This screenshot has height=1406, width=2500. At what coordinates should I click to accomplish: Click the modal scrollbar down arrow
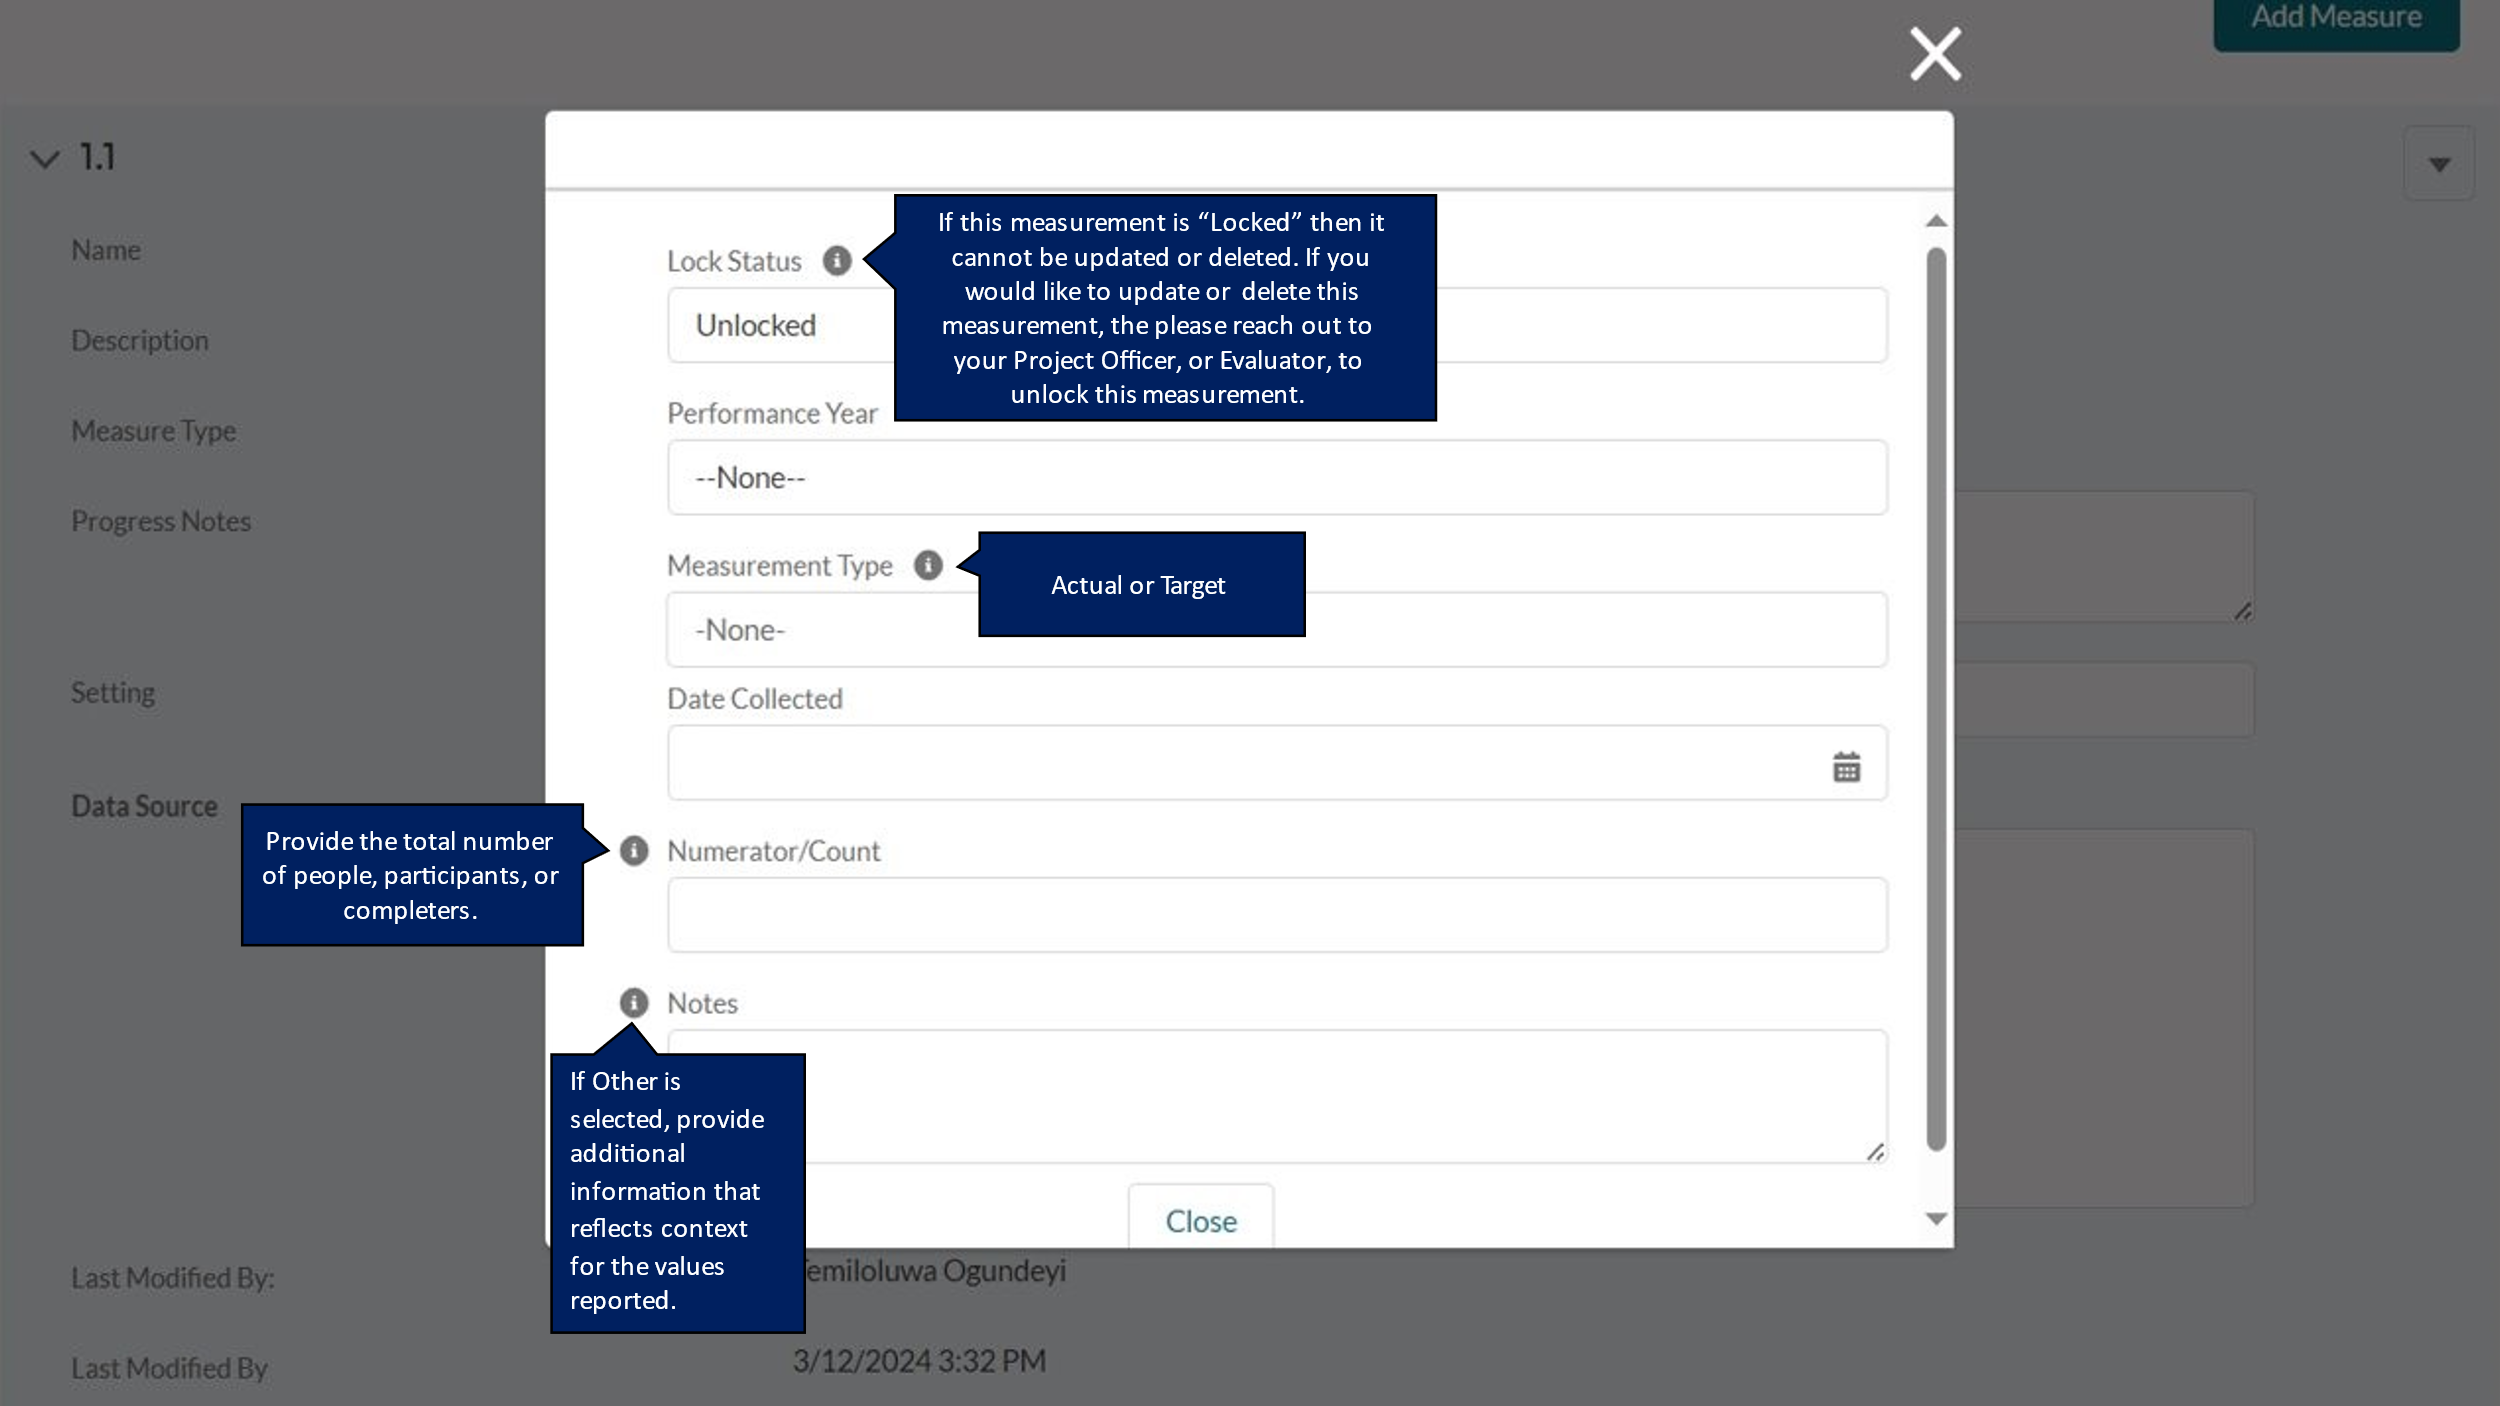(x=1936, y=1219)
